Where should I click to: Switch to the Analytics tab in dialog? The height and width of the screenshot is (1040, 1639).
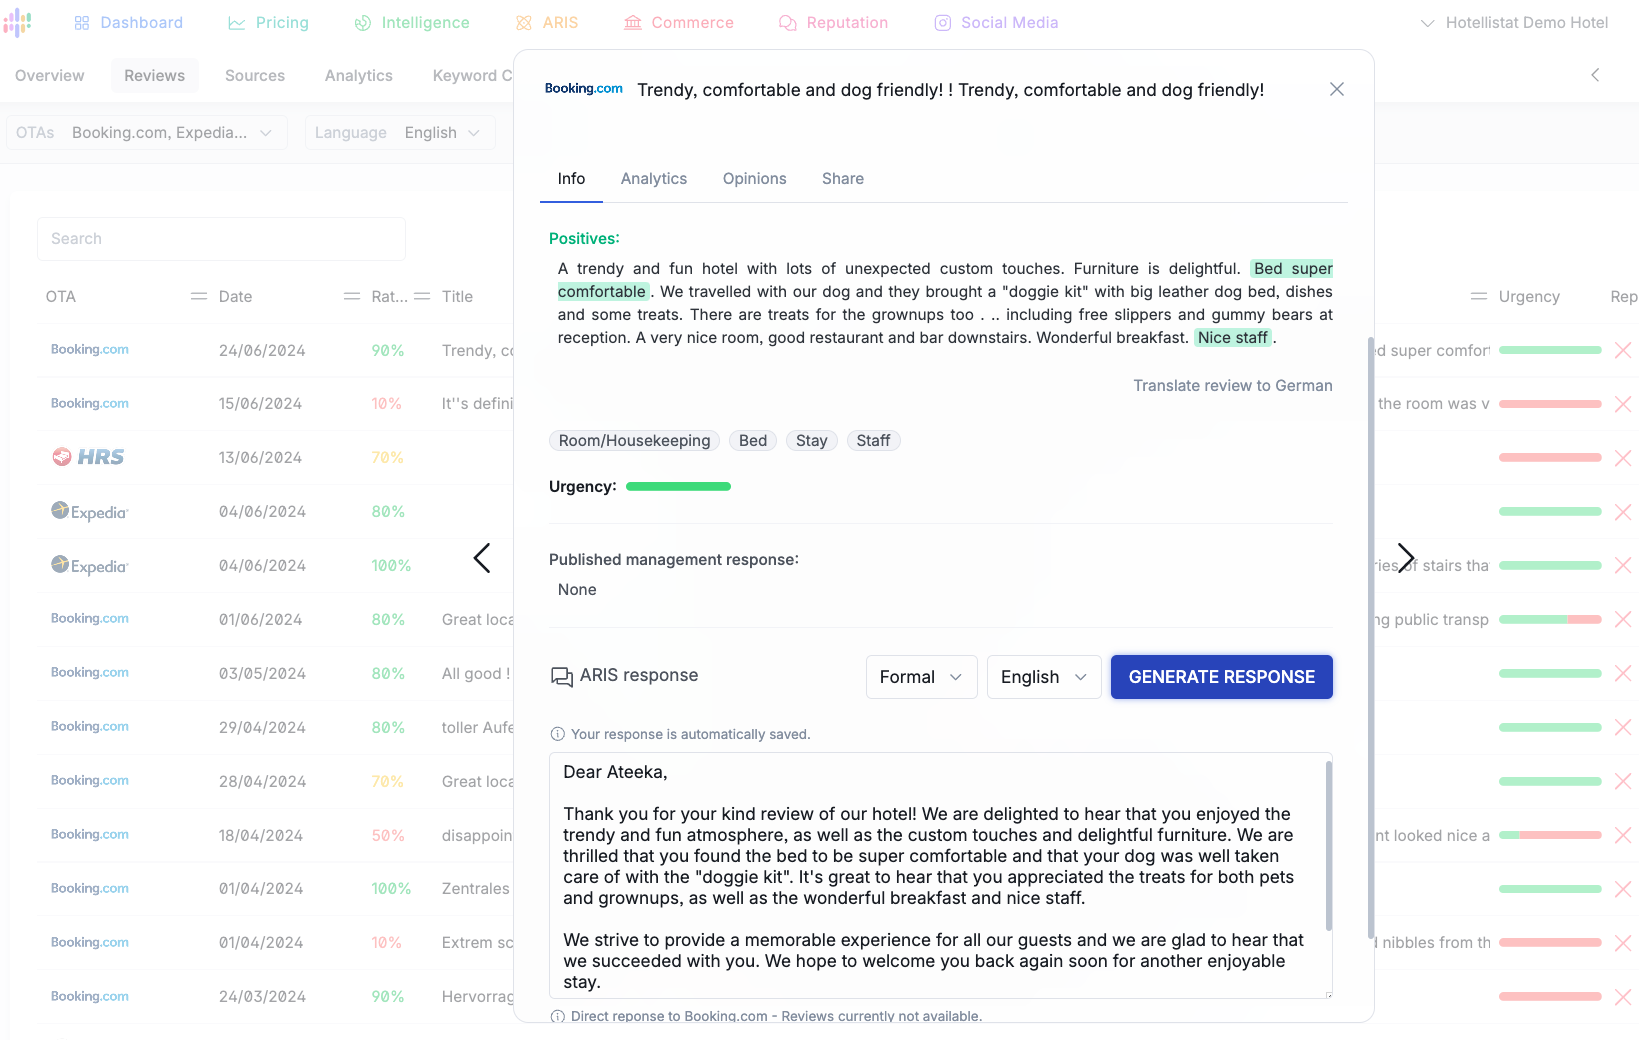tap(654, 179)
